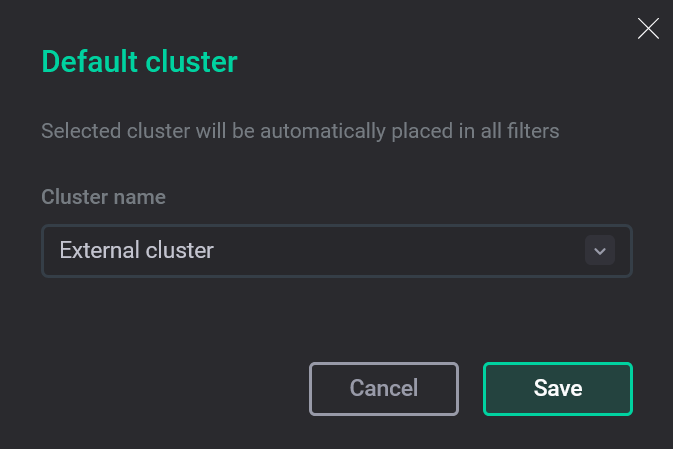Click the X icon in the corner
The width and height of the screenshot is (673, 449).
point(648,29)
